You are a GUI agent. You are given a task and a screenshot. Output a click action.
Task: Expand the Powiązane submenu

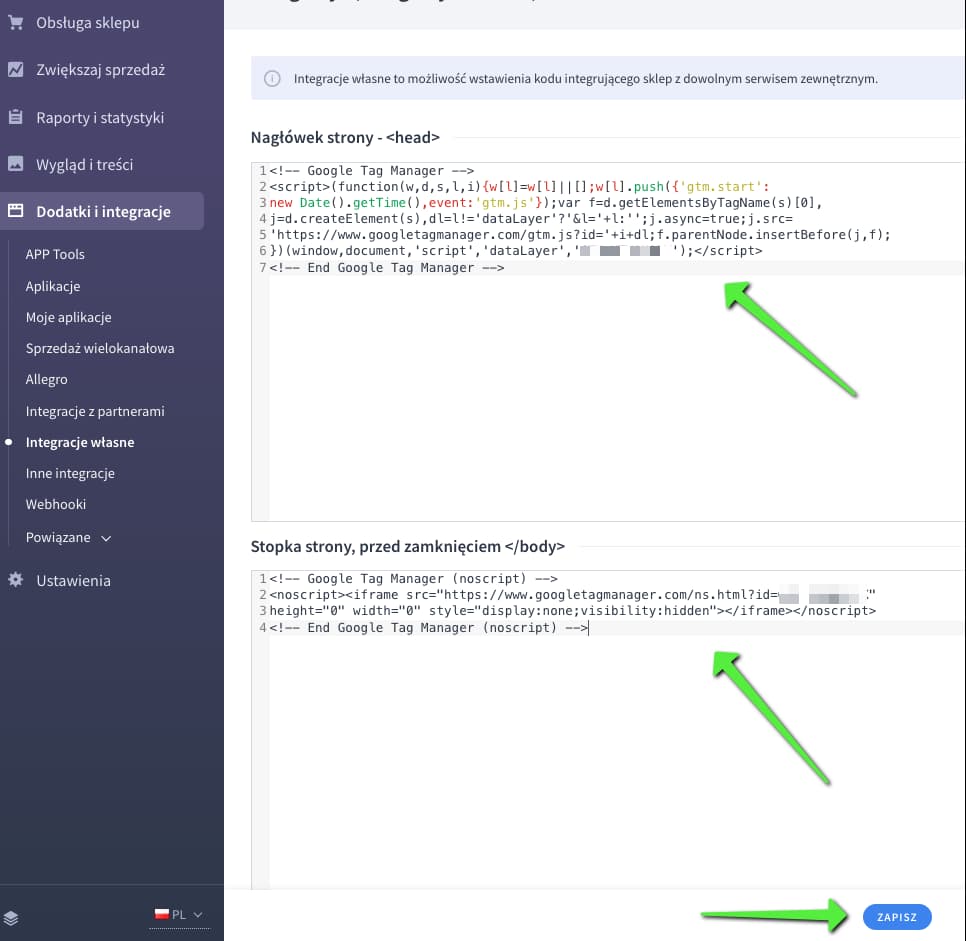(68, 537)
